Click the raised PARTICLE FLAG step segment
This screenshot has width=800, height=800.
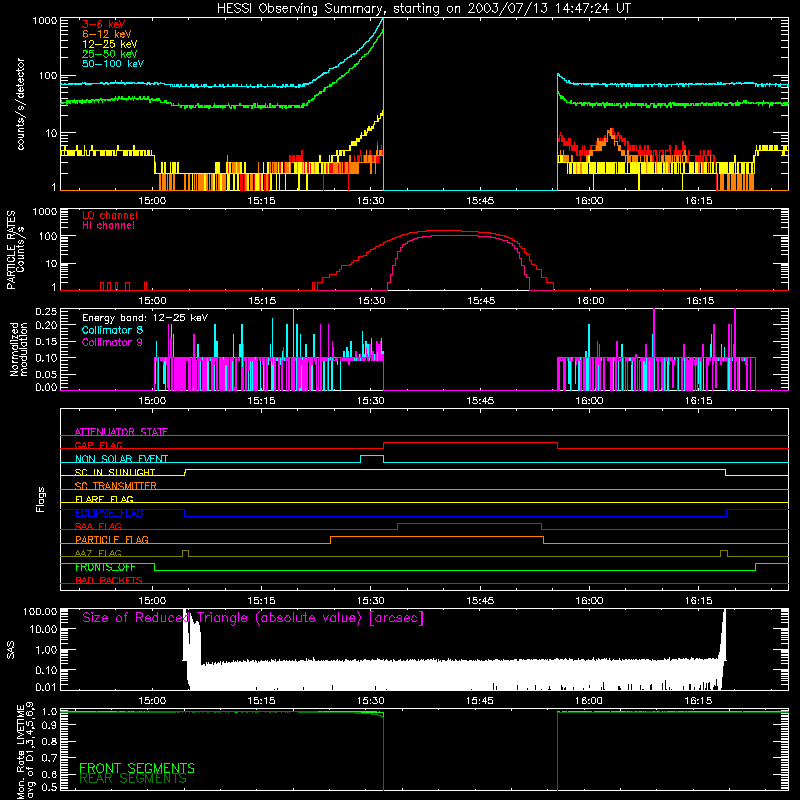click(437, 537)
